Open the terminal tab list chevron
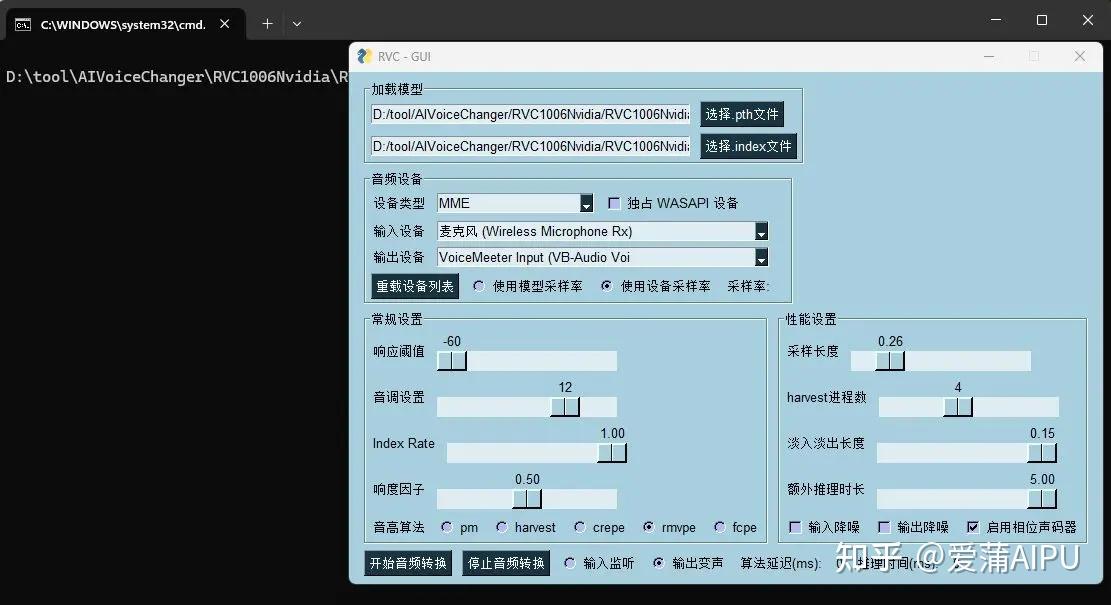The width and height of the screenshot is (1111, 605). [297, 23]
